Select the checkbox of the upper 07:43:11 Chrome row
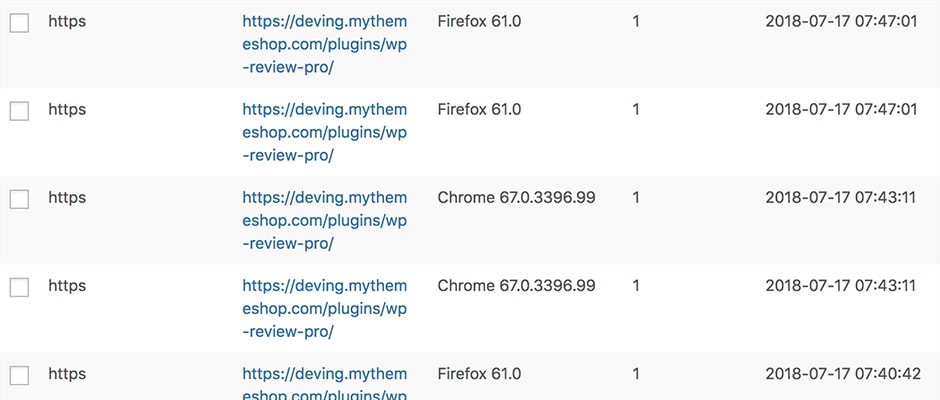The image size is (940, 400). coord(19,199)
